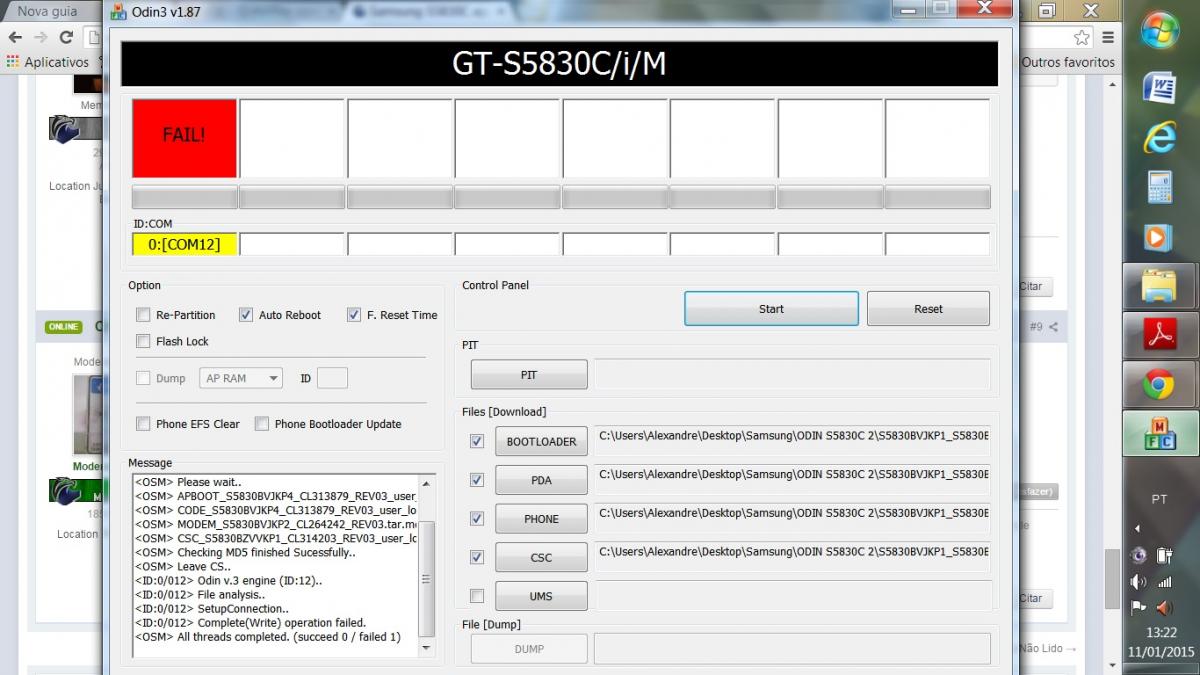
Task: Bookmark the page with Chrome's star icon
Action: click(1082, 37)
